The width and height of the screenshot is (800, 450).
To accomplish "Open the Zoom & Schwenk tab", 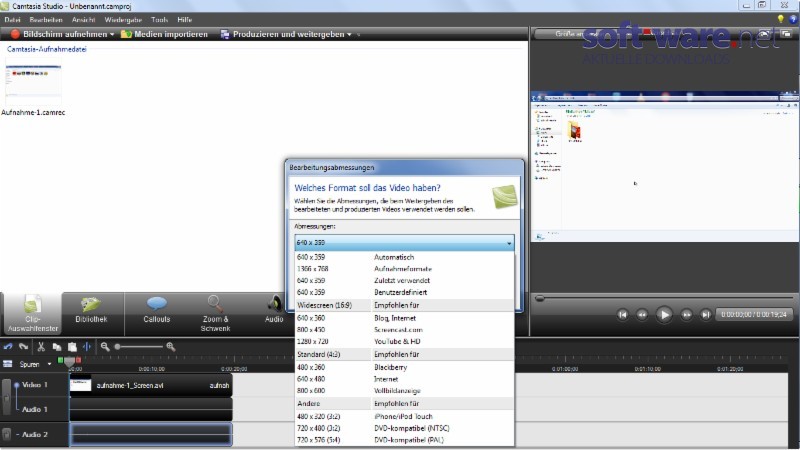I will coord(215,314).
